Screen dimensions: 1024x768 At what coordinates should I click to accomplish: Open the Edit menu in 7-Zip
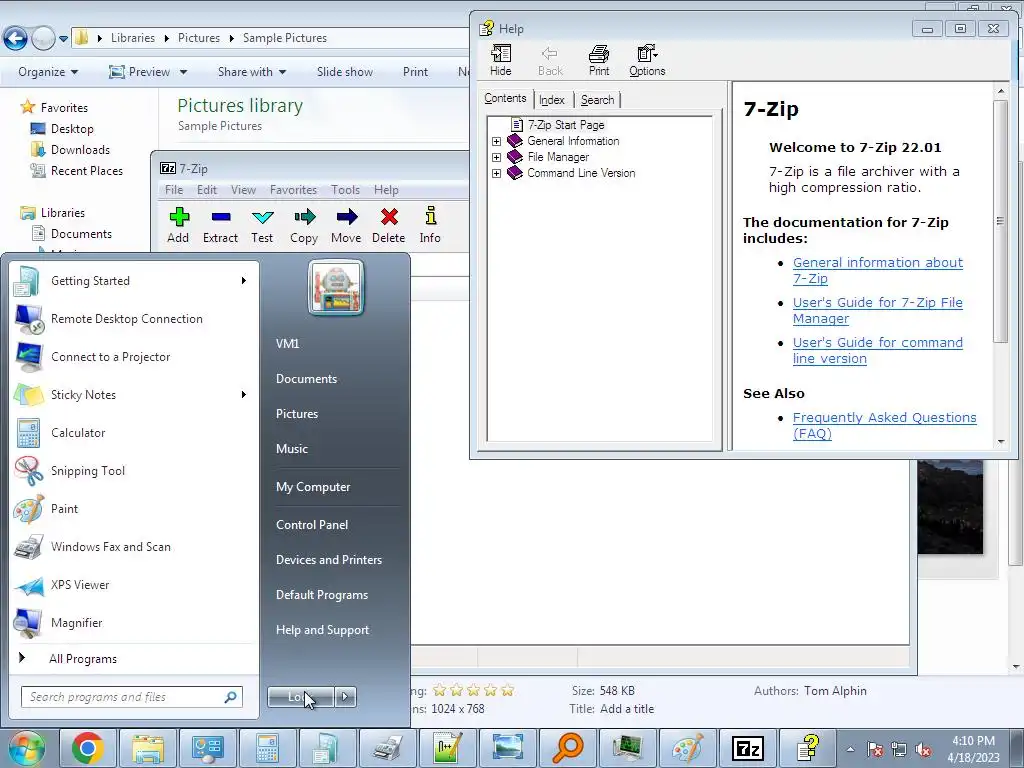click(207, 190)
